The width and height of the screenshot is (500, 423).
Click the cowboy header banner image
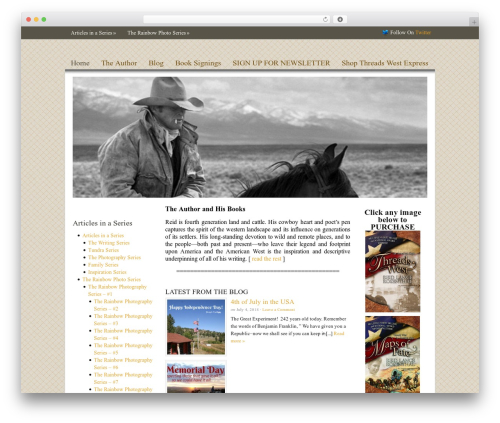250,137
